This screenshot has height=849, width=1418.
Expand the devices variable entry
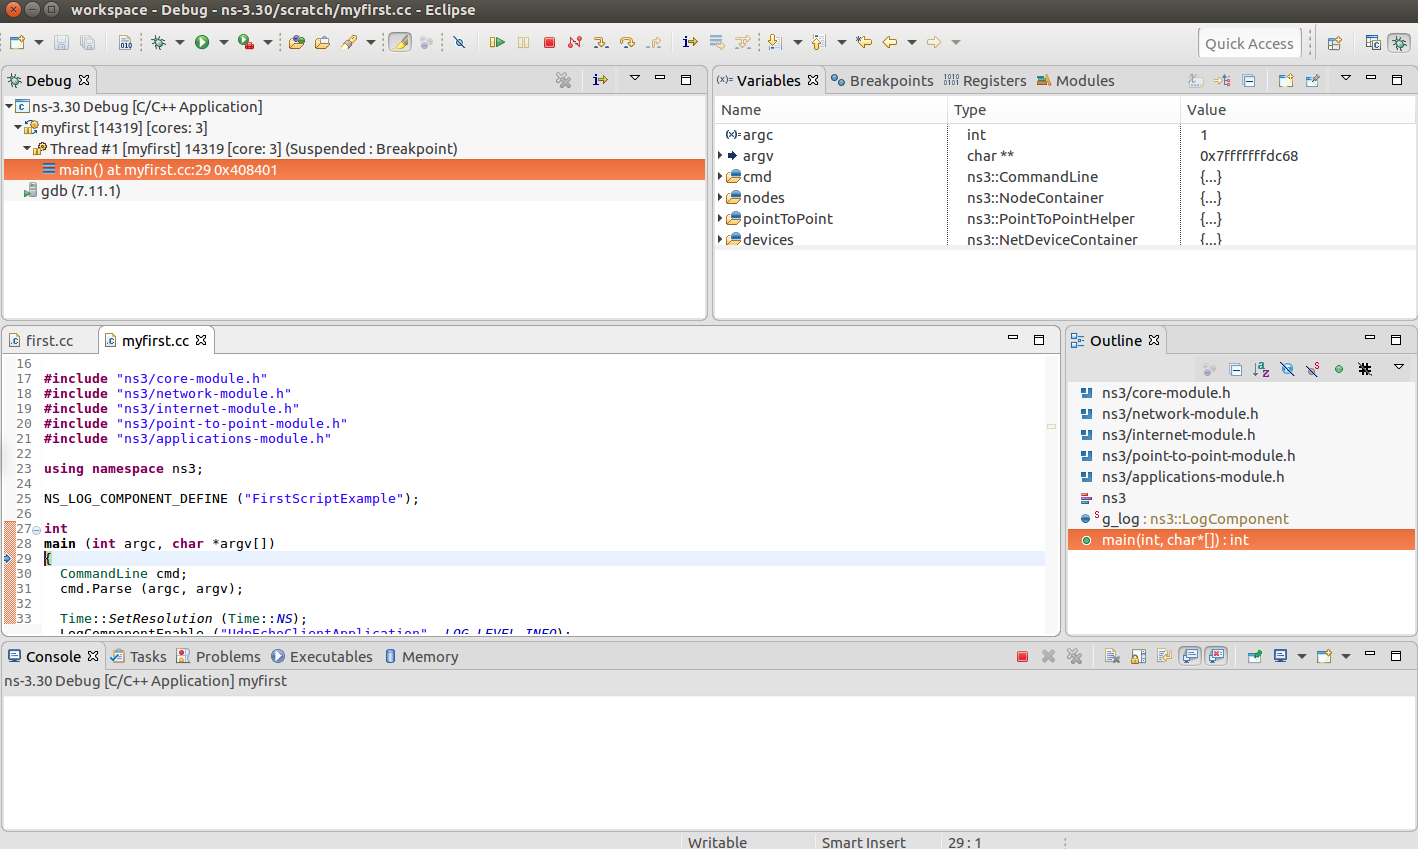[x=721, y=239]
